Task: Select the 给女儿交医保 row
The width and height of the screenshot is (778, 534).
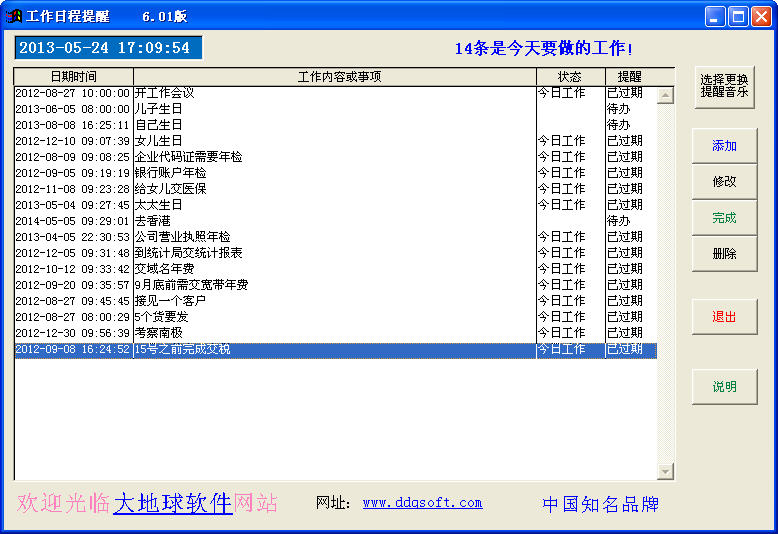Action: click(335, 189)
